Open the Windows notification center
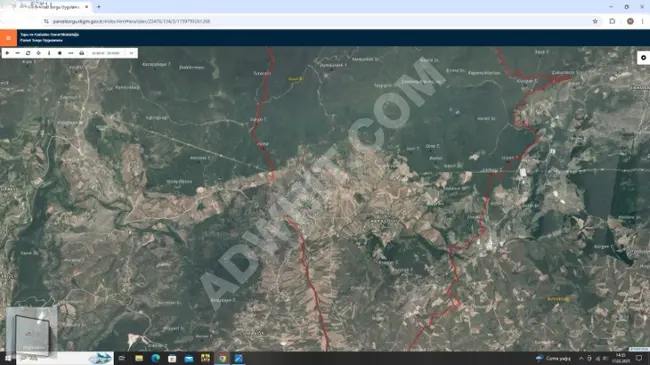 [x=639, y=358]
